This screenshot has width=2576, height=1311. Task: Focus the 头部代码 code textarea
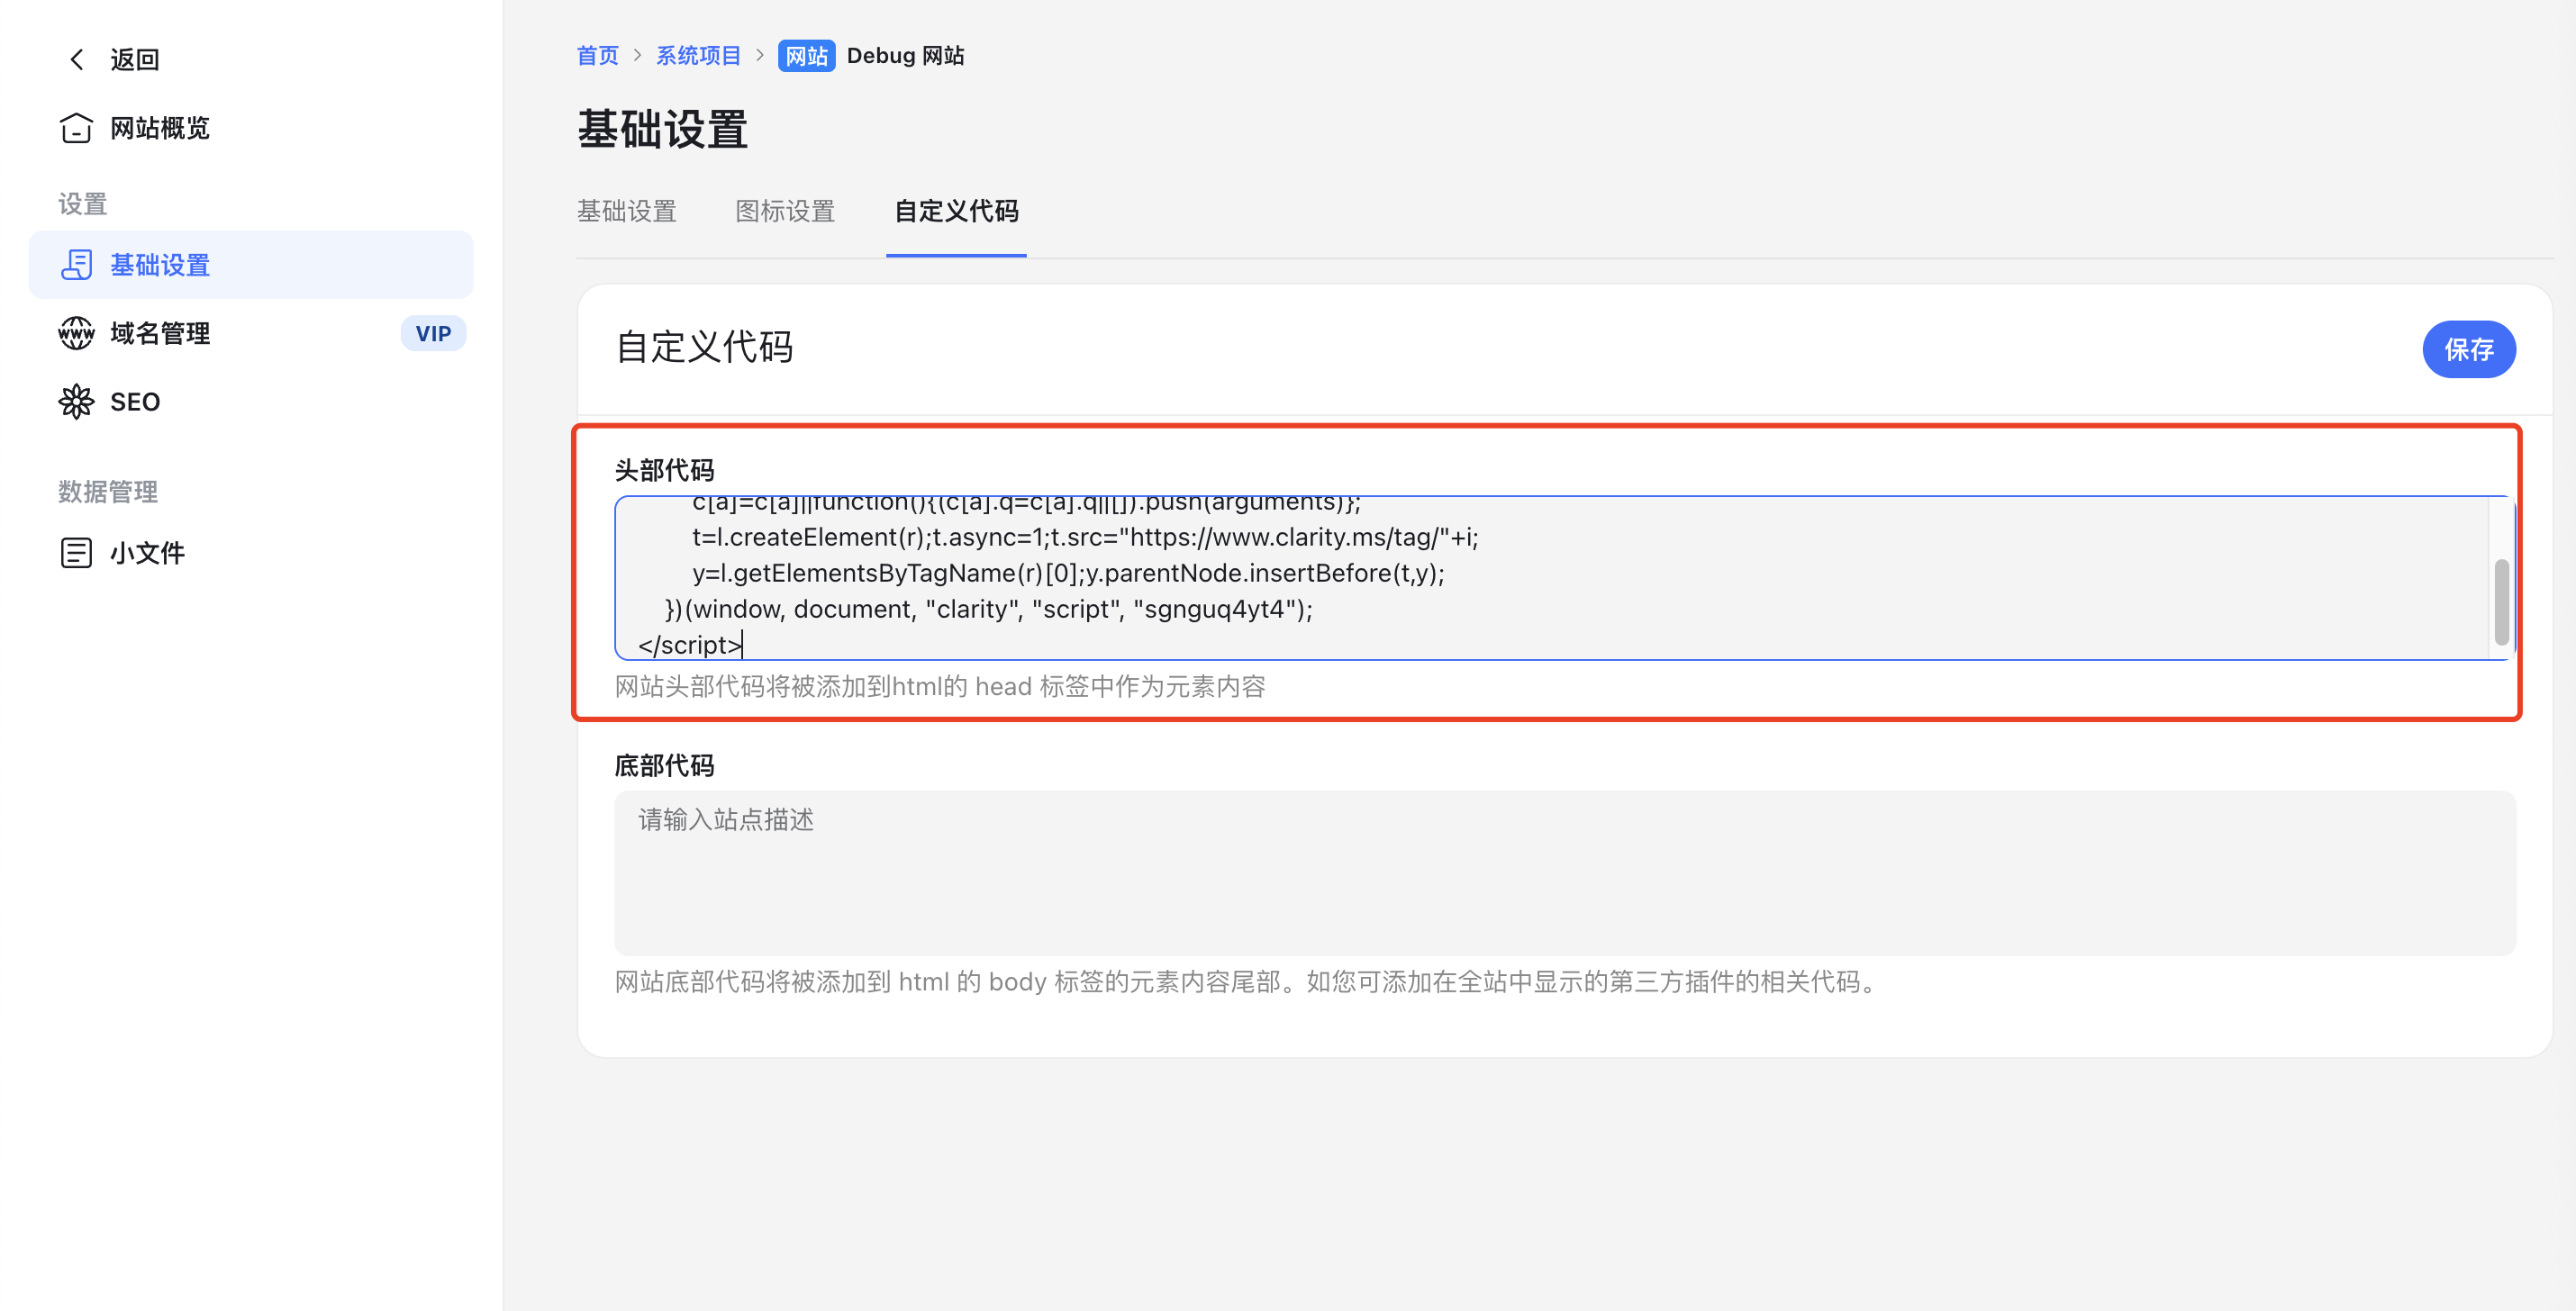[x=1564, y=578]
